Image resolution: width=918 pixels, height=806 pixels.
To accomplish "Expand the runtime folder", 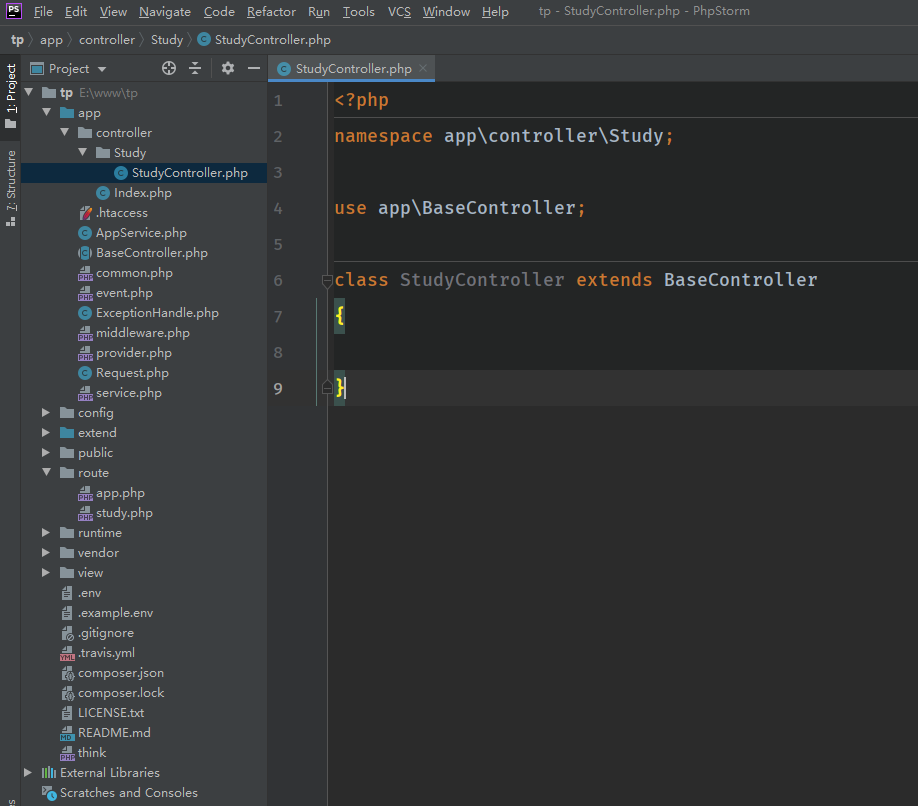I will (46, 533).
